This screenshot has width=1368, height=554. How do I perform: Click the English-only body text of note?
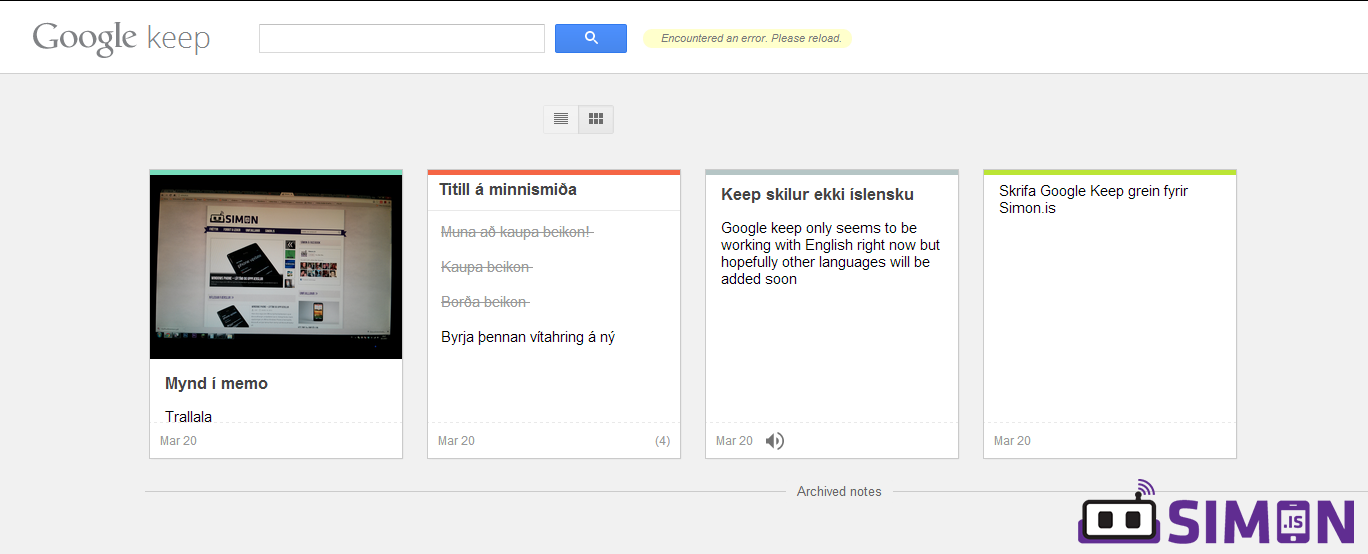[x=831, y=253]
